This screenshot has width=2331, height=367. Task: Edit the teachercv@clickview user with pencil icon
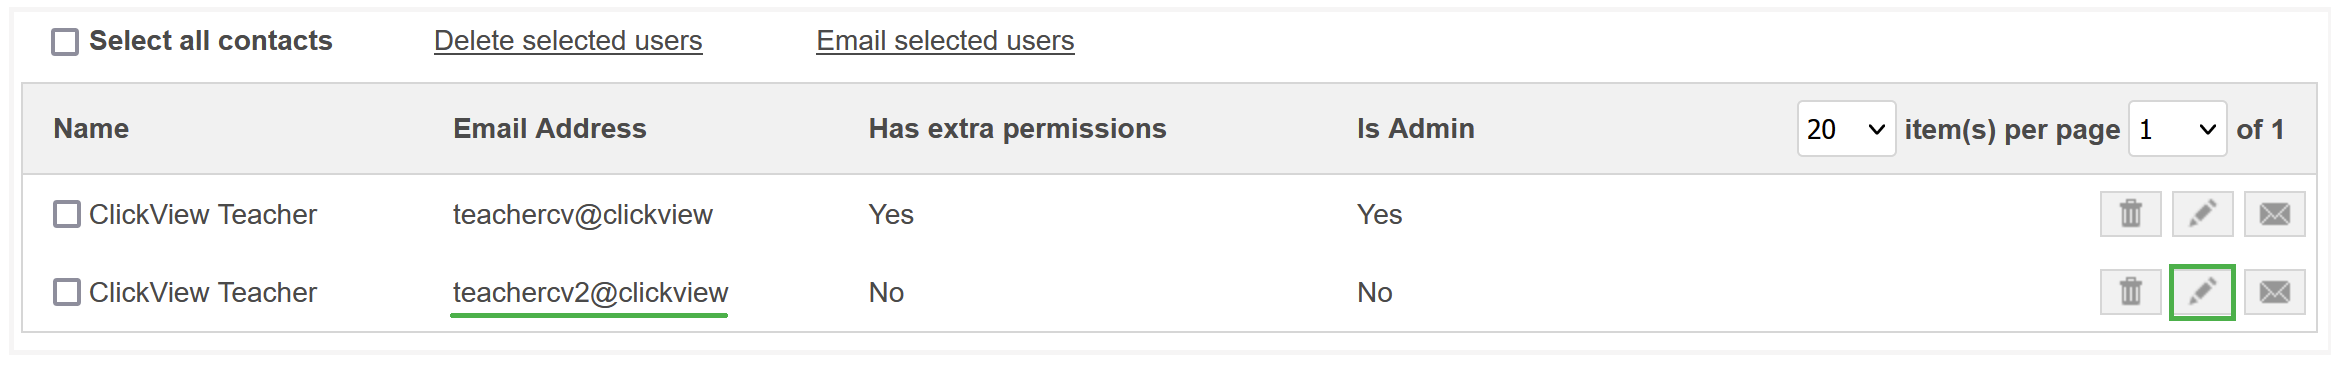point(2202,214)
